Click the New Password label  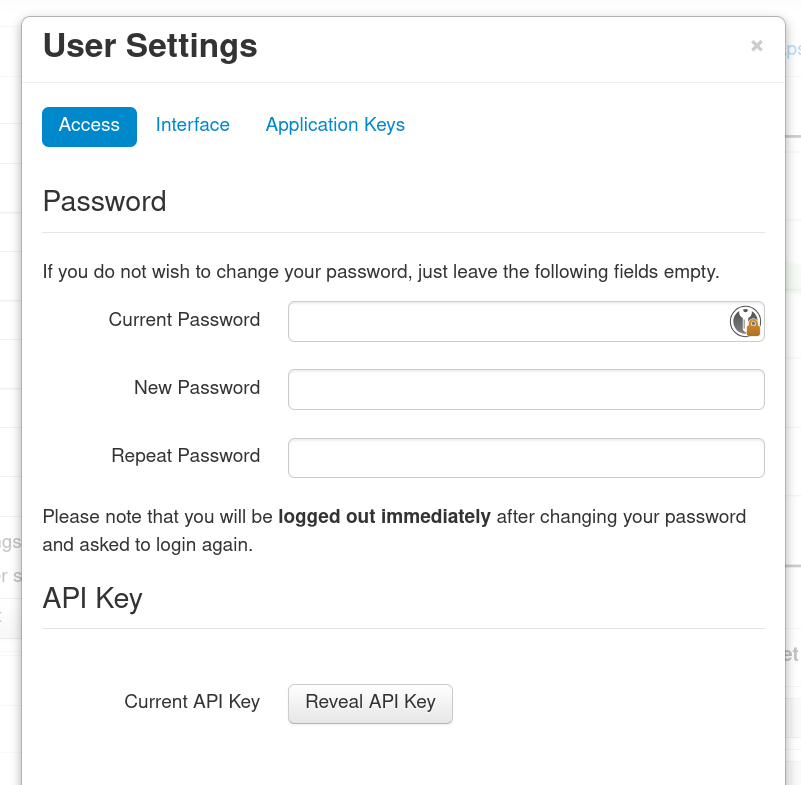196,388
